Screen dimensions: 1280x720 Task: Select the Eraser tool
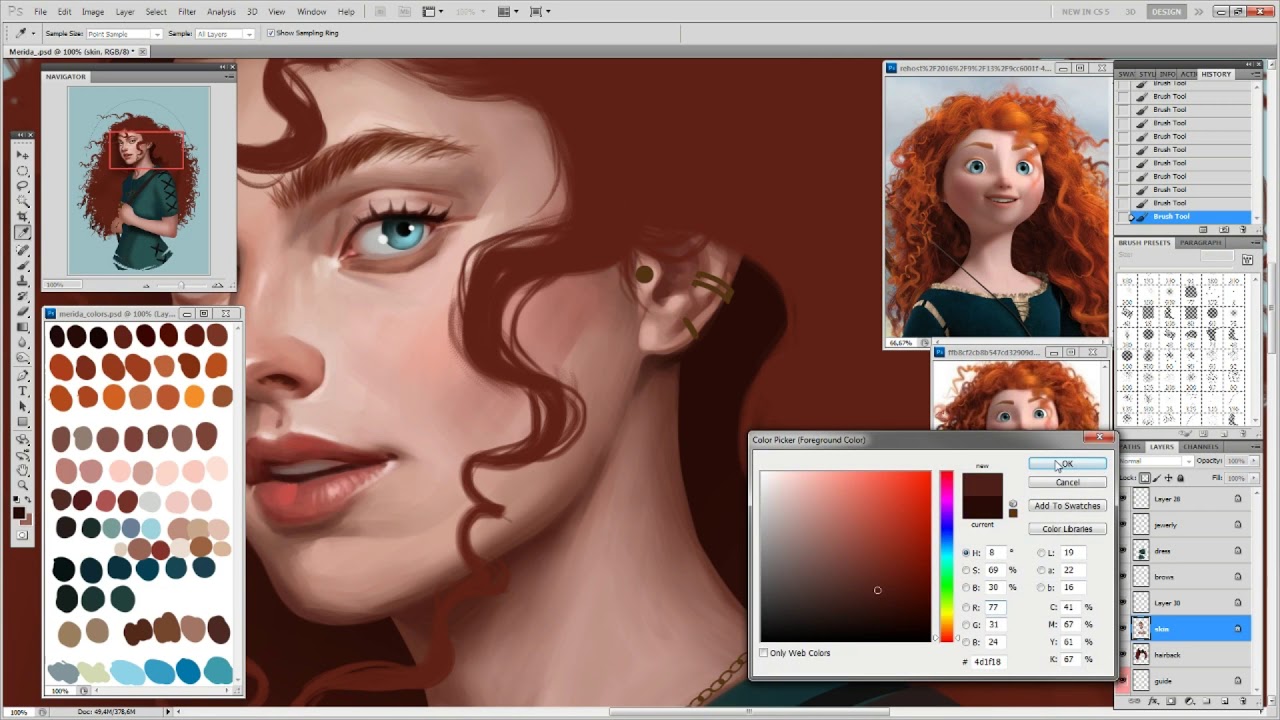pos(22,310)
